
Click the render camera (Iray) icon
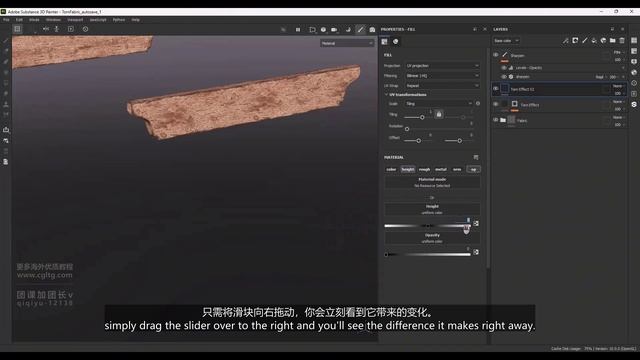tap(372, 29)
